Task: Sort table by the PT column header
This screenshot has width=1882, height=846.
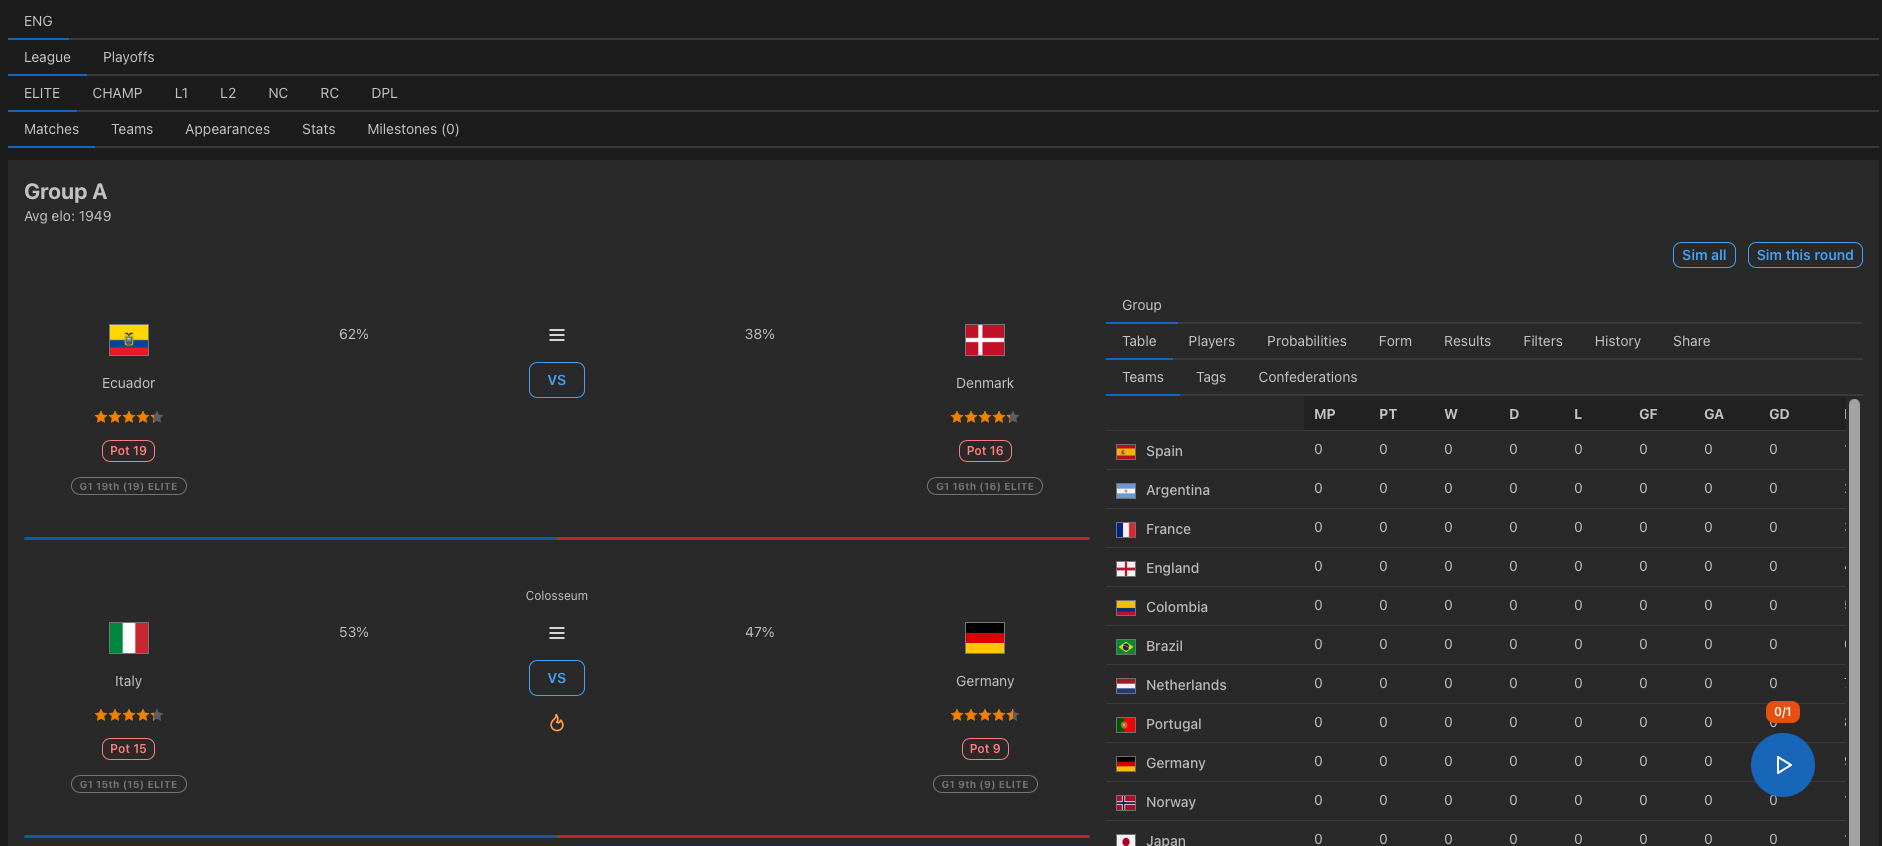Action: click(1387, 414)
